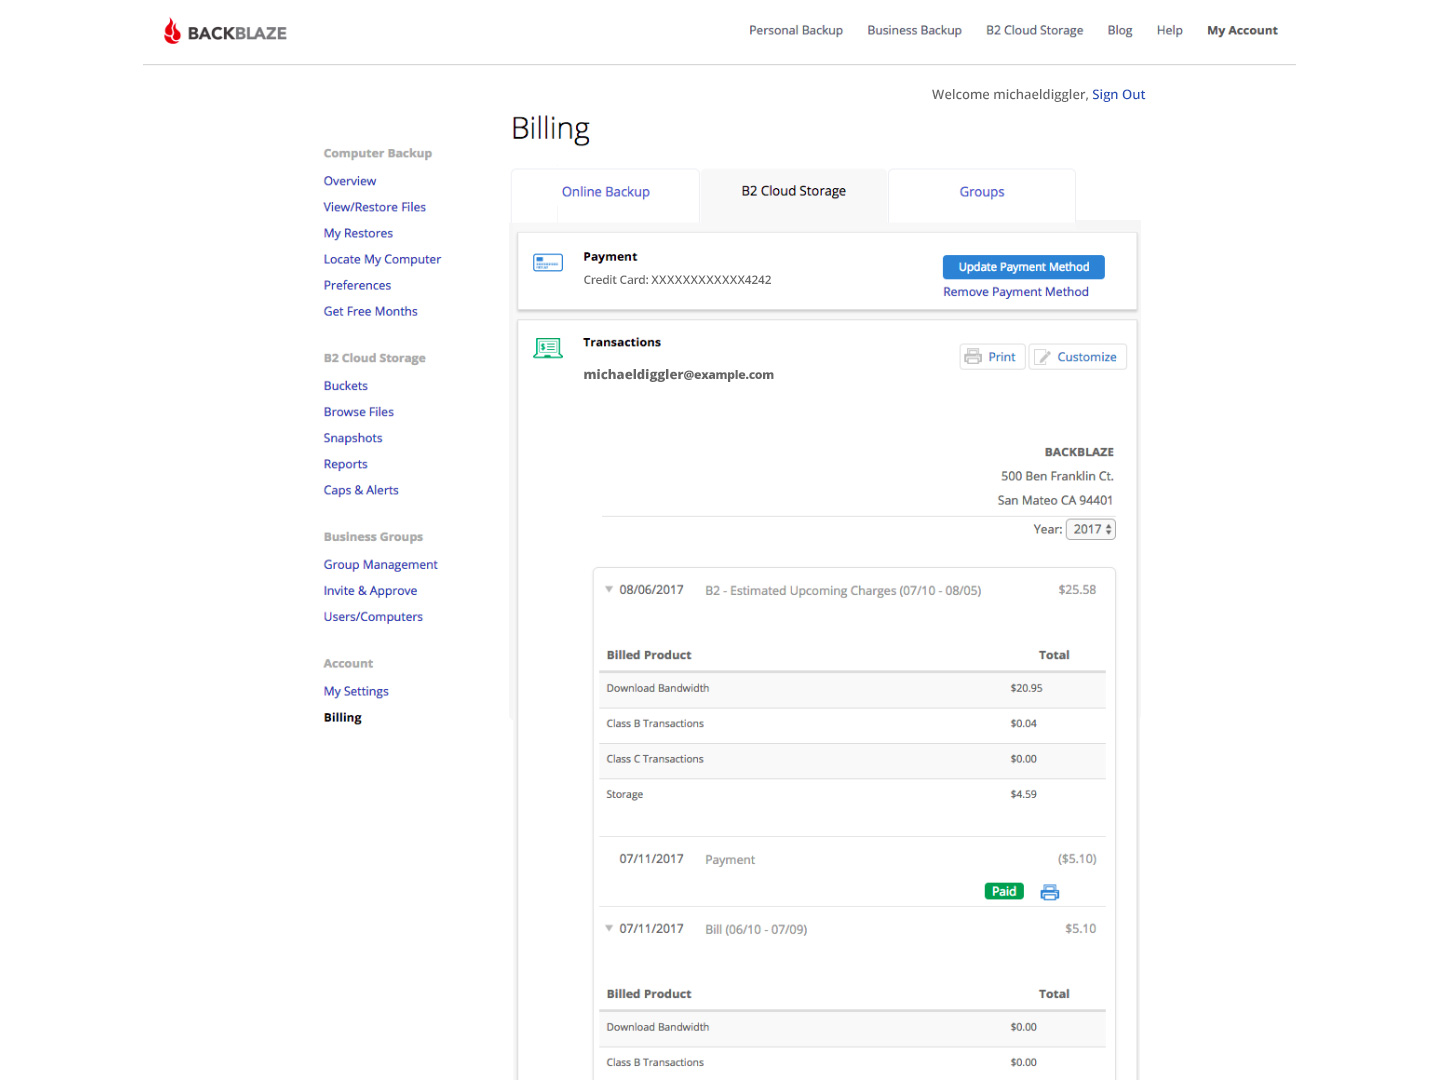This screenshot has height=1080, width=1440.
Task: Click michaeldiggler@example.com email text
Action: pos(678,375)
